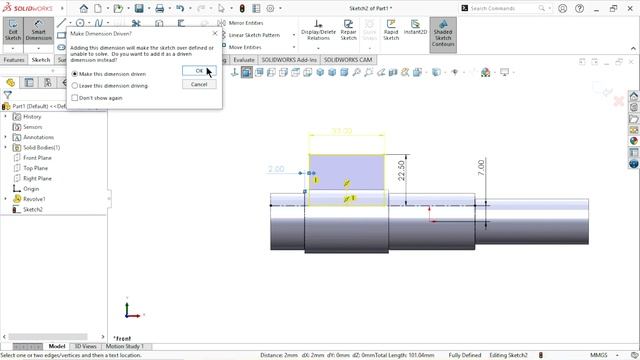Open the Linear Sketch Pattern dropdown arrow

[294, 35]
